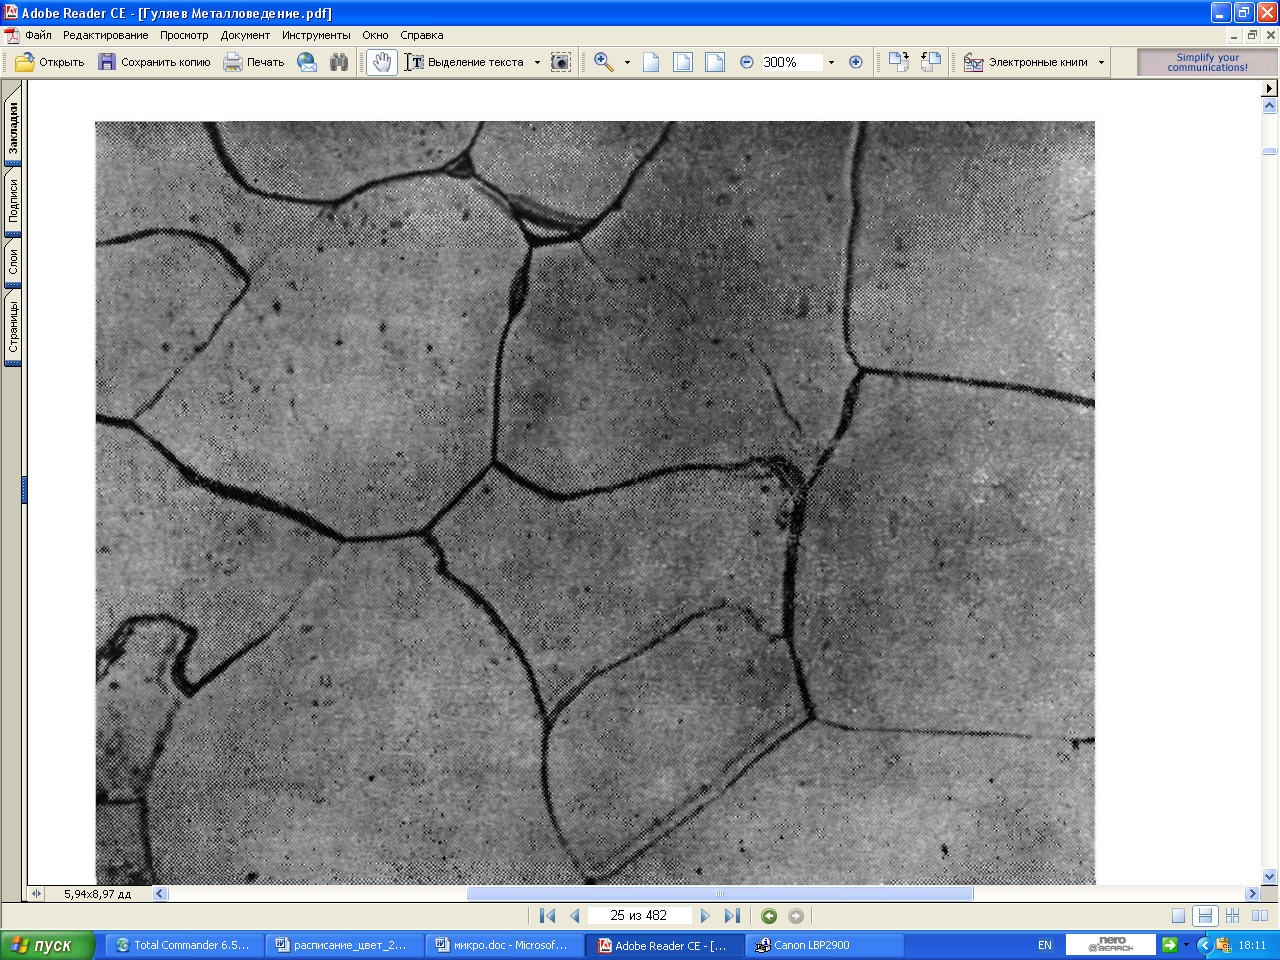
Task: Open the Инструменты menu
Action: pyautogui.click(x=316, y=35)
